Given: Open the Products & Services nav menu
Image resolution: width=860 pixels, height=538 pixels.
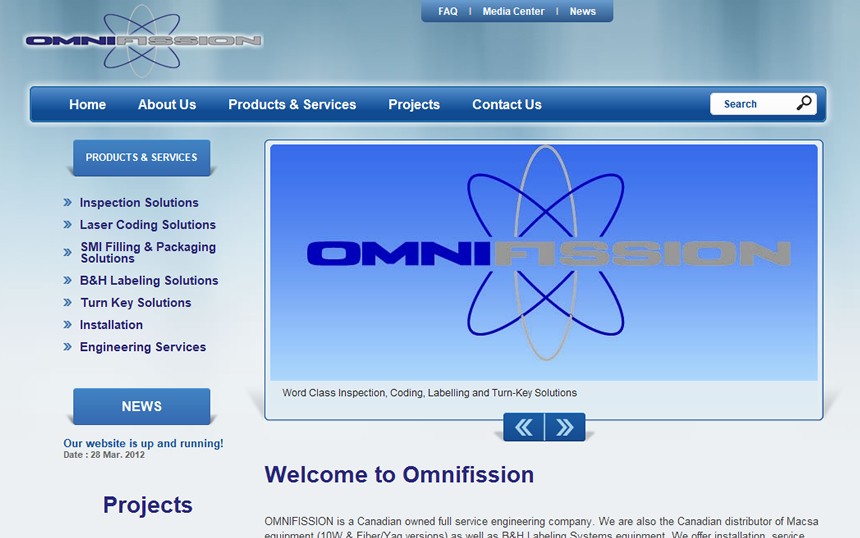Looking at the screenshot, I should 292,104.
